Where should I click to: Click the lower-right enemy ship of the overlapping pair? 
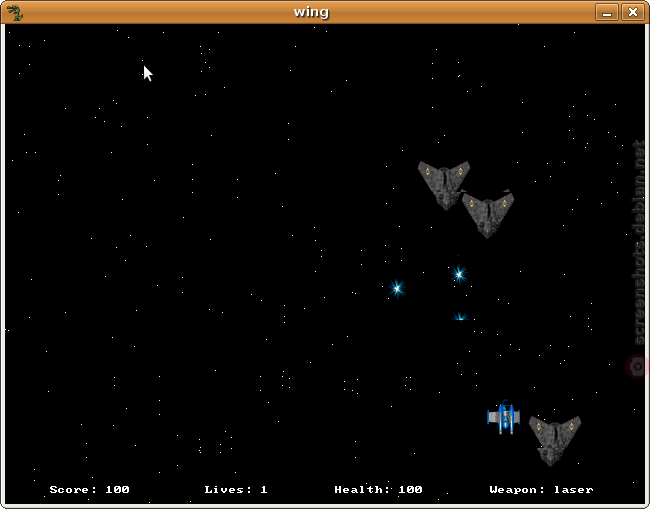(x=488, y=214)
